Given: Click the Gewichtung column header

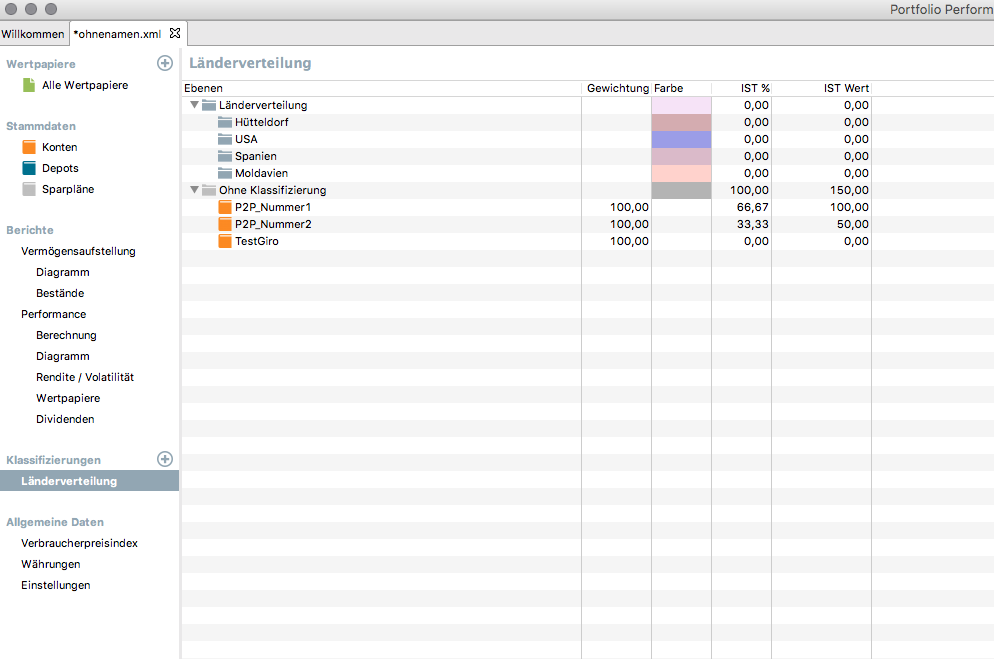Looking at the screenshot, I should [x=617, y=88].
